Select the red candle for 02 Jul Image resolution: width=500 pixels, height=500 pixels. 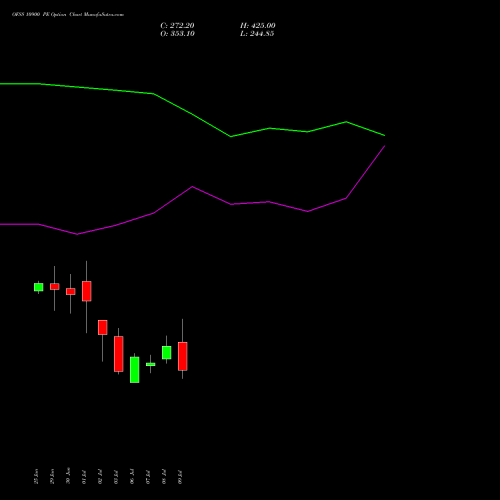coord(103,327)
